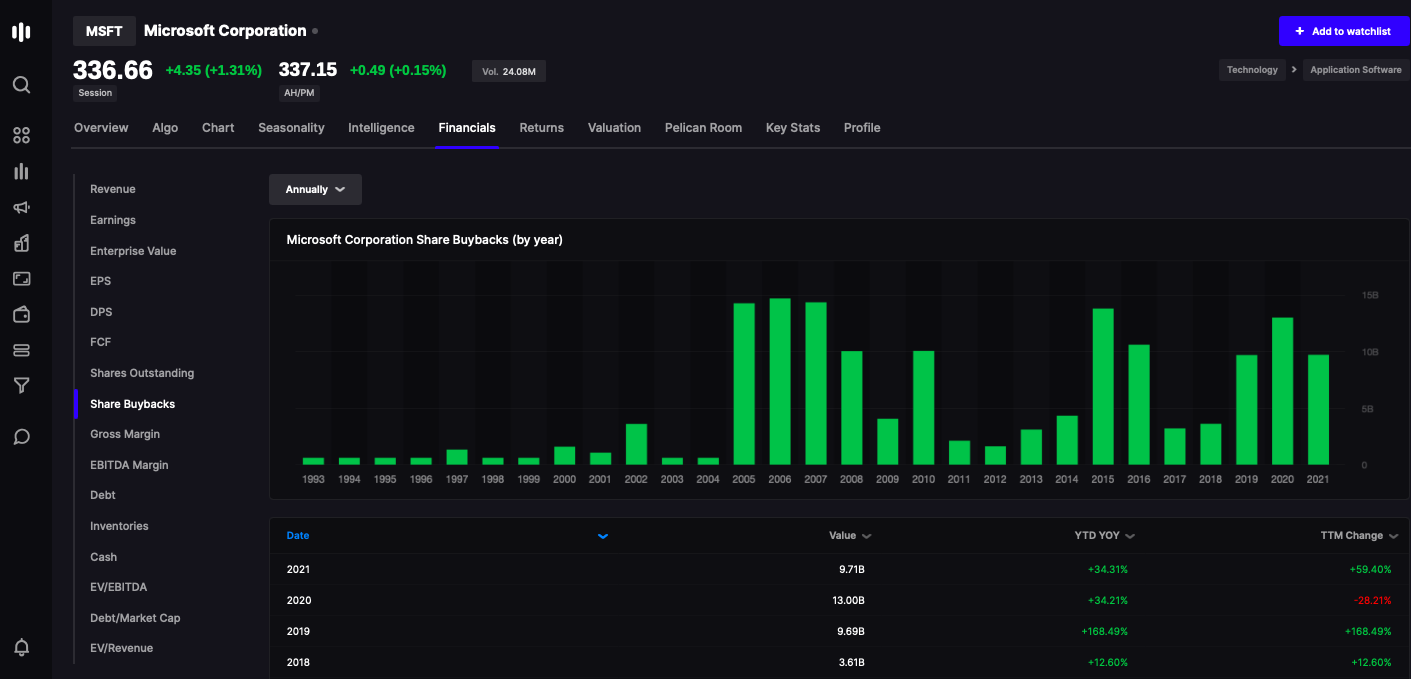Click the Session label under the price
Image resolution: width=1411 pixels, height=679 pixels.
(x=95, y=93)
